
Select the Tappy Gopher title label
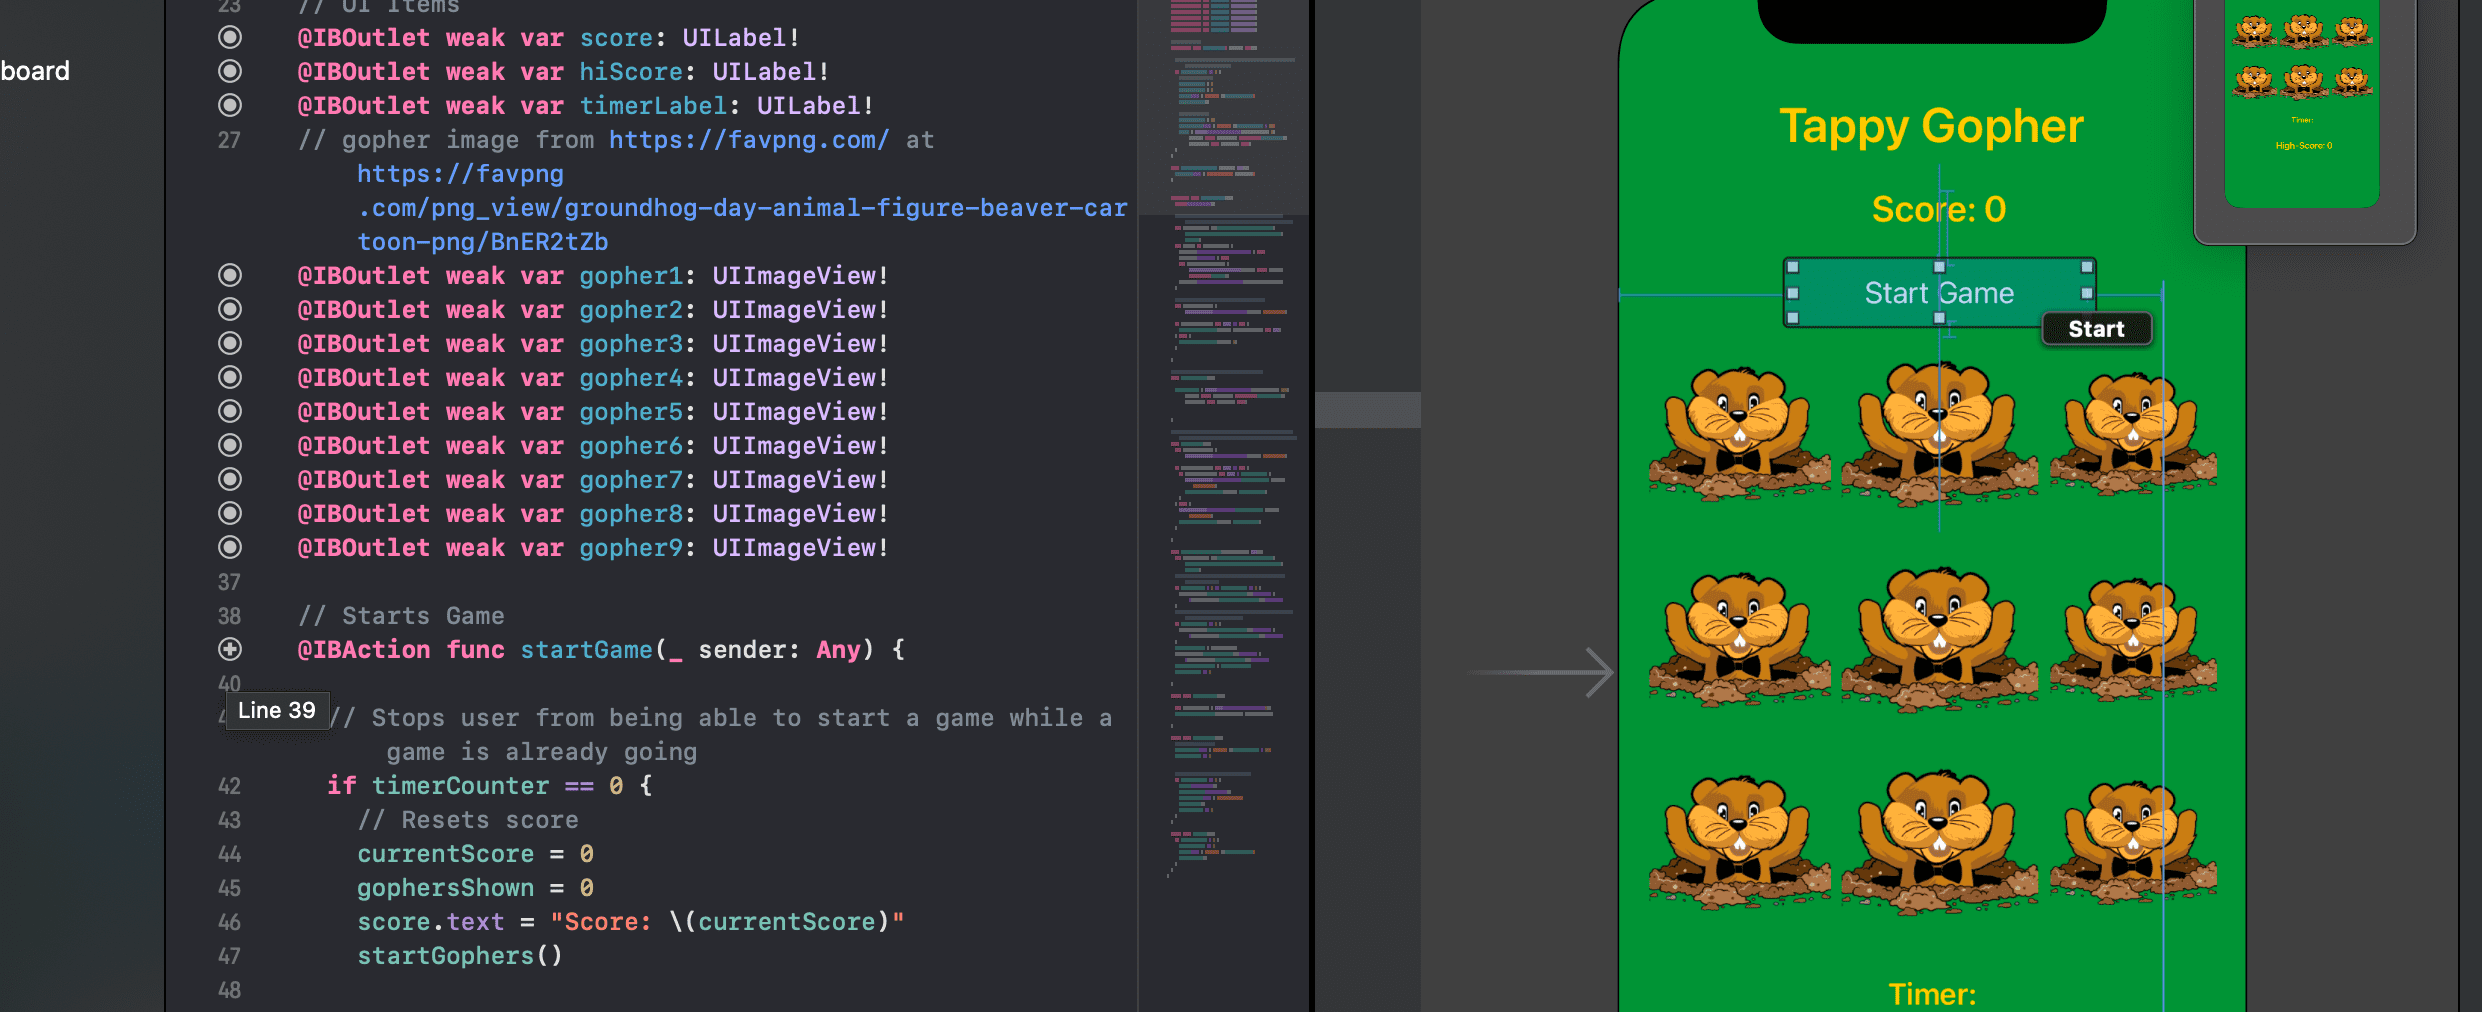coord(1931,127)
